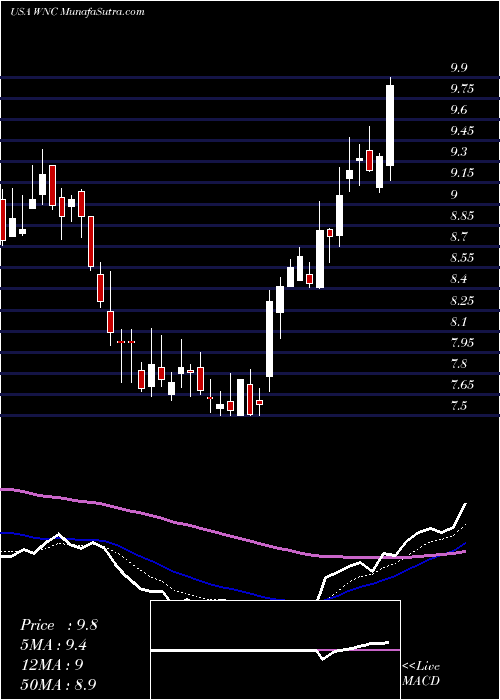Click the 9.3 price axis label
The image size is (500, 700).
(459, 152)
